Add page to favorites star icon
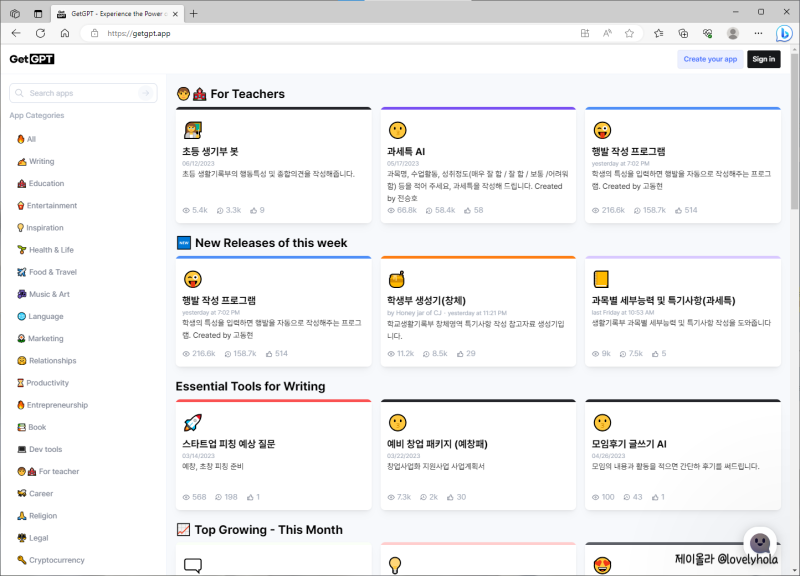The image size is (800, 576). [x=629, y=33]
